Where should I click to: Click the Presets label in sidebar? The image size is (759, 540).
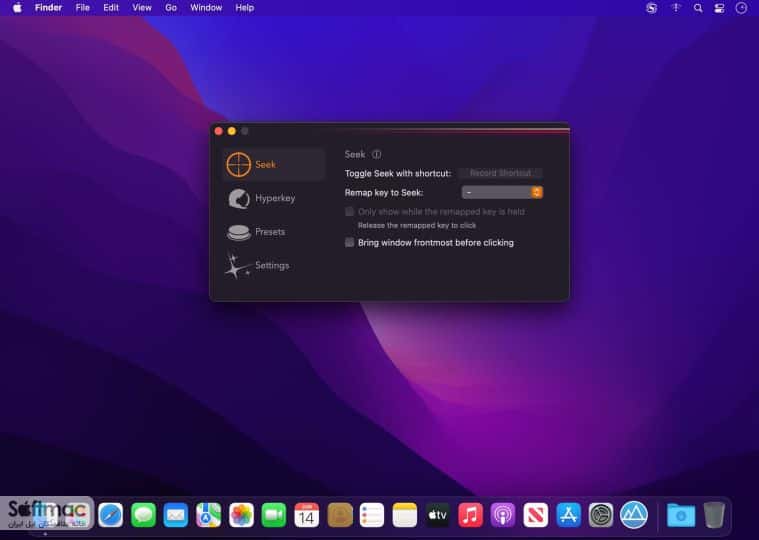pyautogui.click(x=270, y=232)
